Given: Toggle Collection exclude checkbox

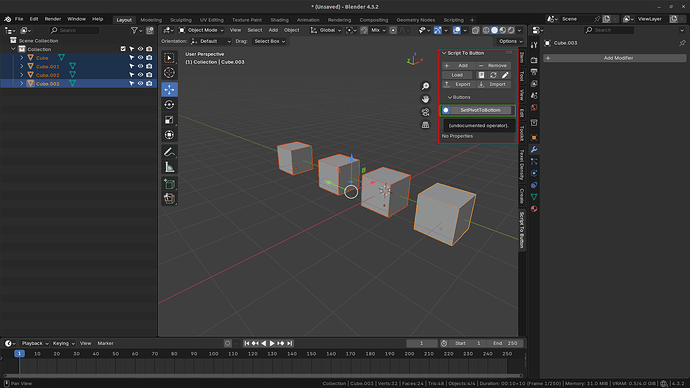Looking at the screenshot, I should (x=123, y=49).
